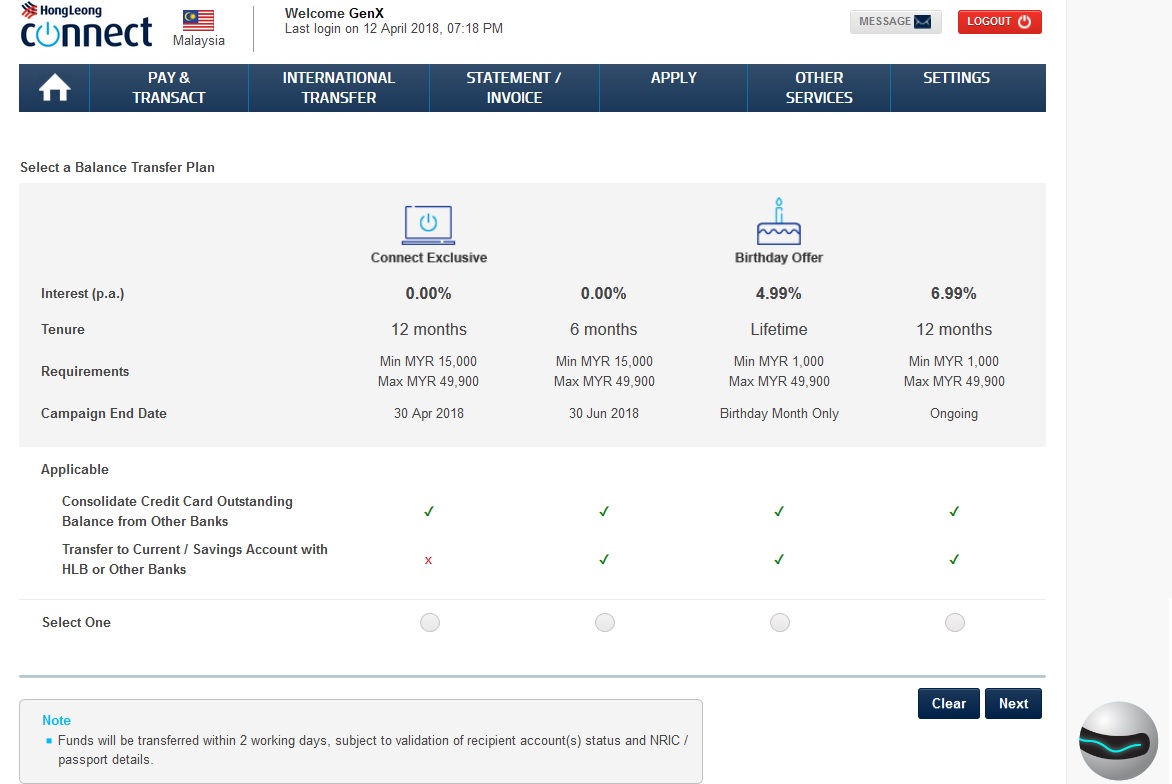The image size is (1172, 784).
Task: Select the 0.00% 6 months plan radio button
Action: tap(604, 623)
